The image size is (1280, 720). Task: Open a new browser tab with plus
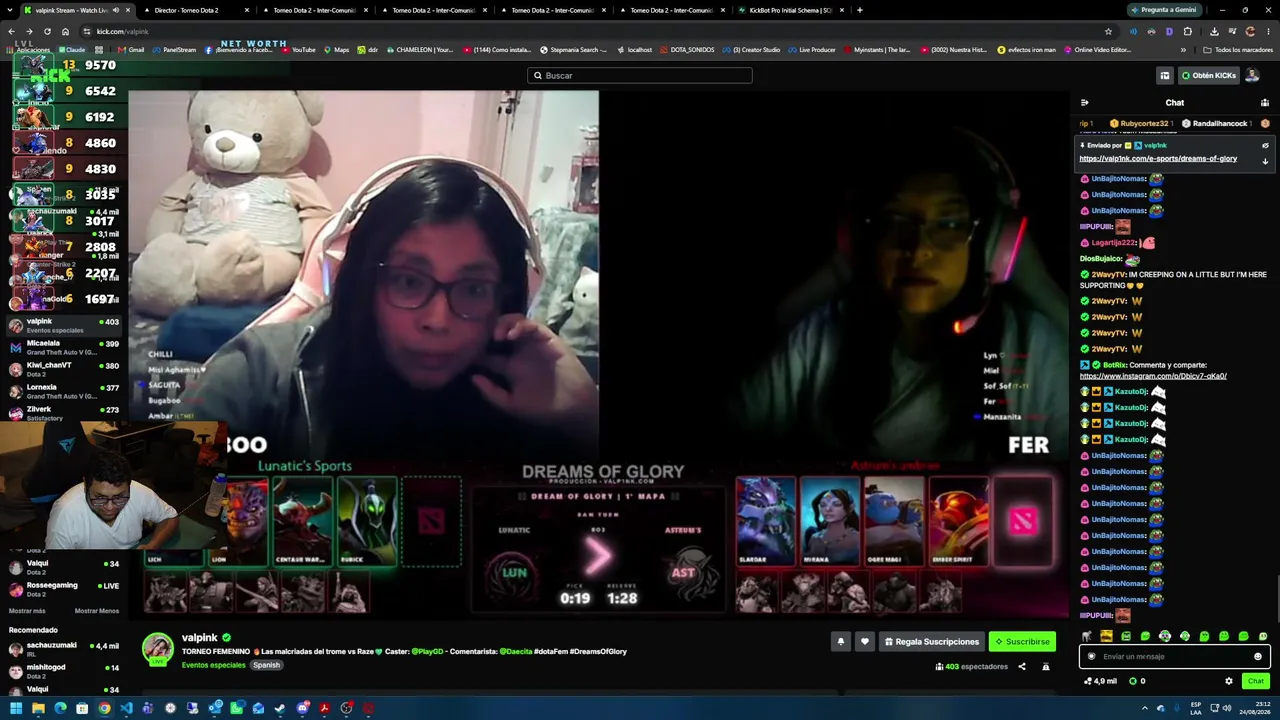(x=859, y=10)
